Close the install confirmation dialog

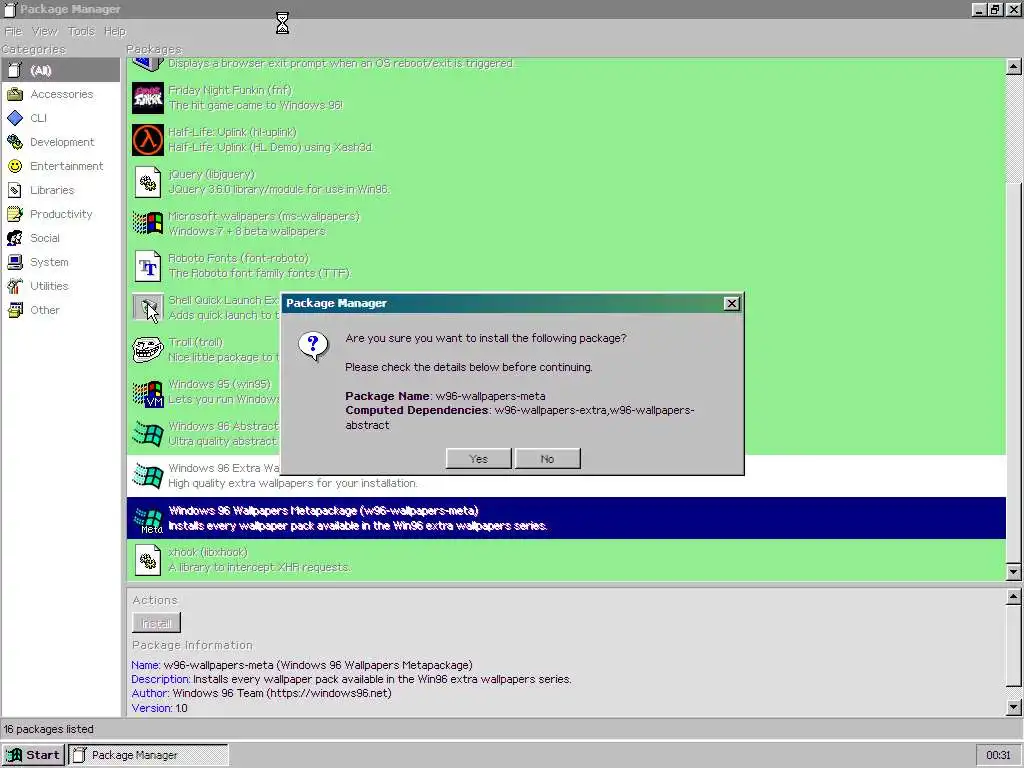(x=731, y=304)
